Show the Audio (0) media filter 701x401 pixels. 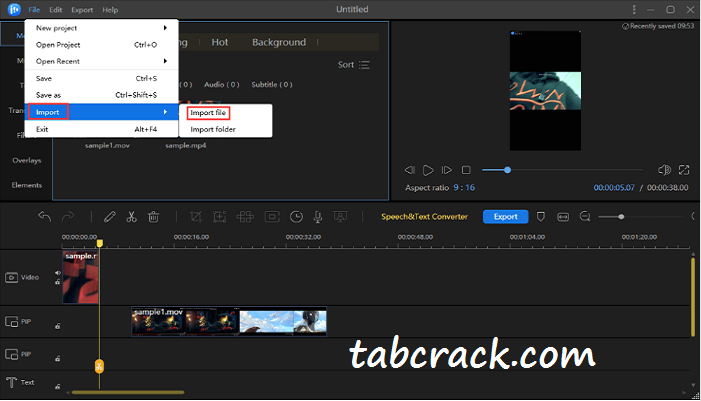[x=222, y=84]
